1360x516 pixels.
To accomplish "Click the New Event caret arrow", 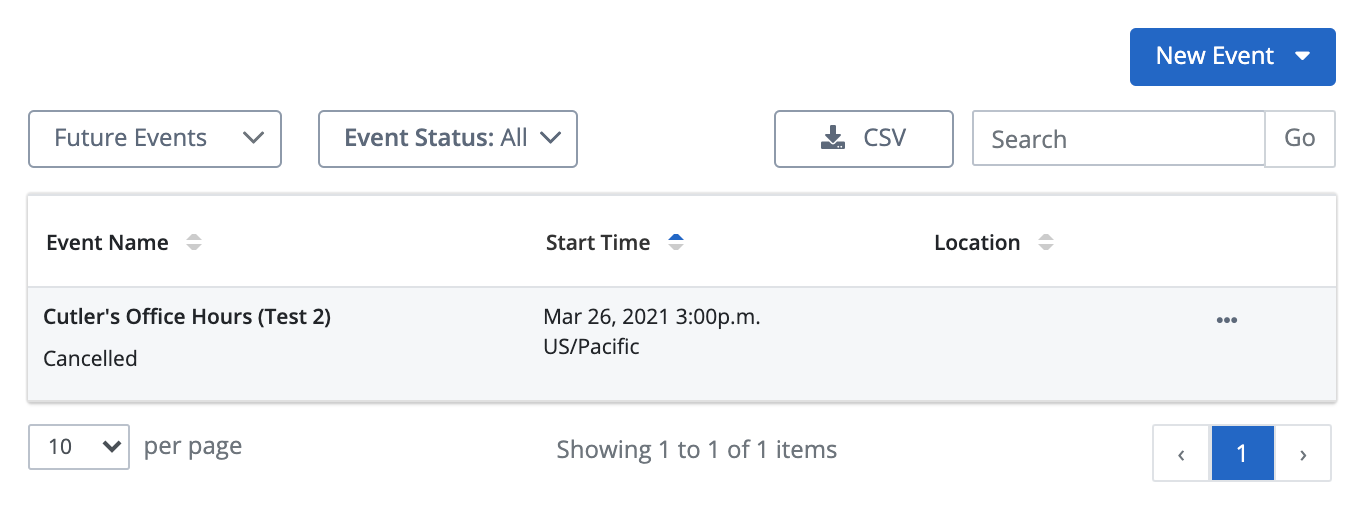I will click(x=1302, y=57).
